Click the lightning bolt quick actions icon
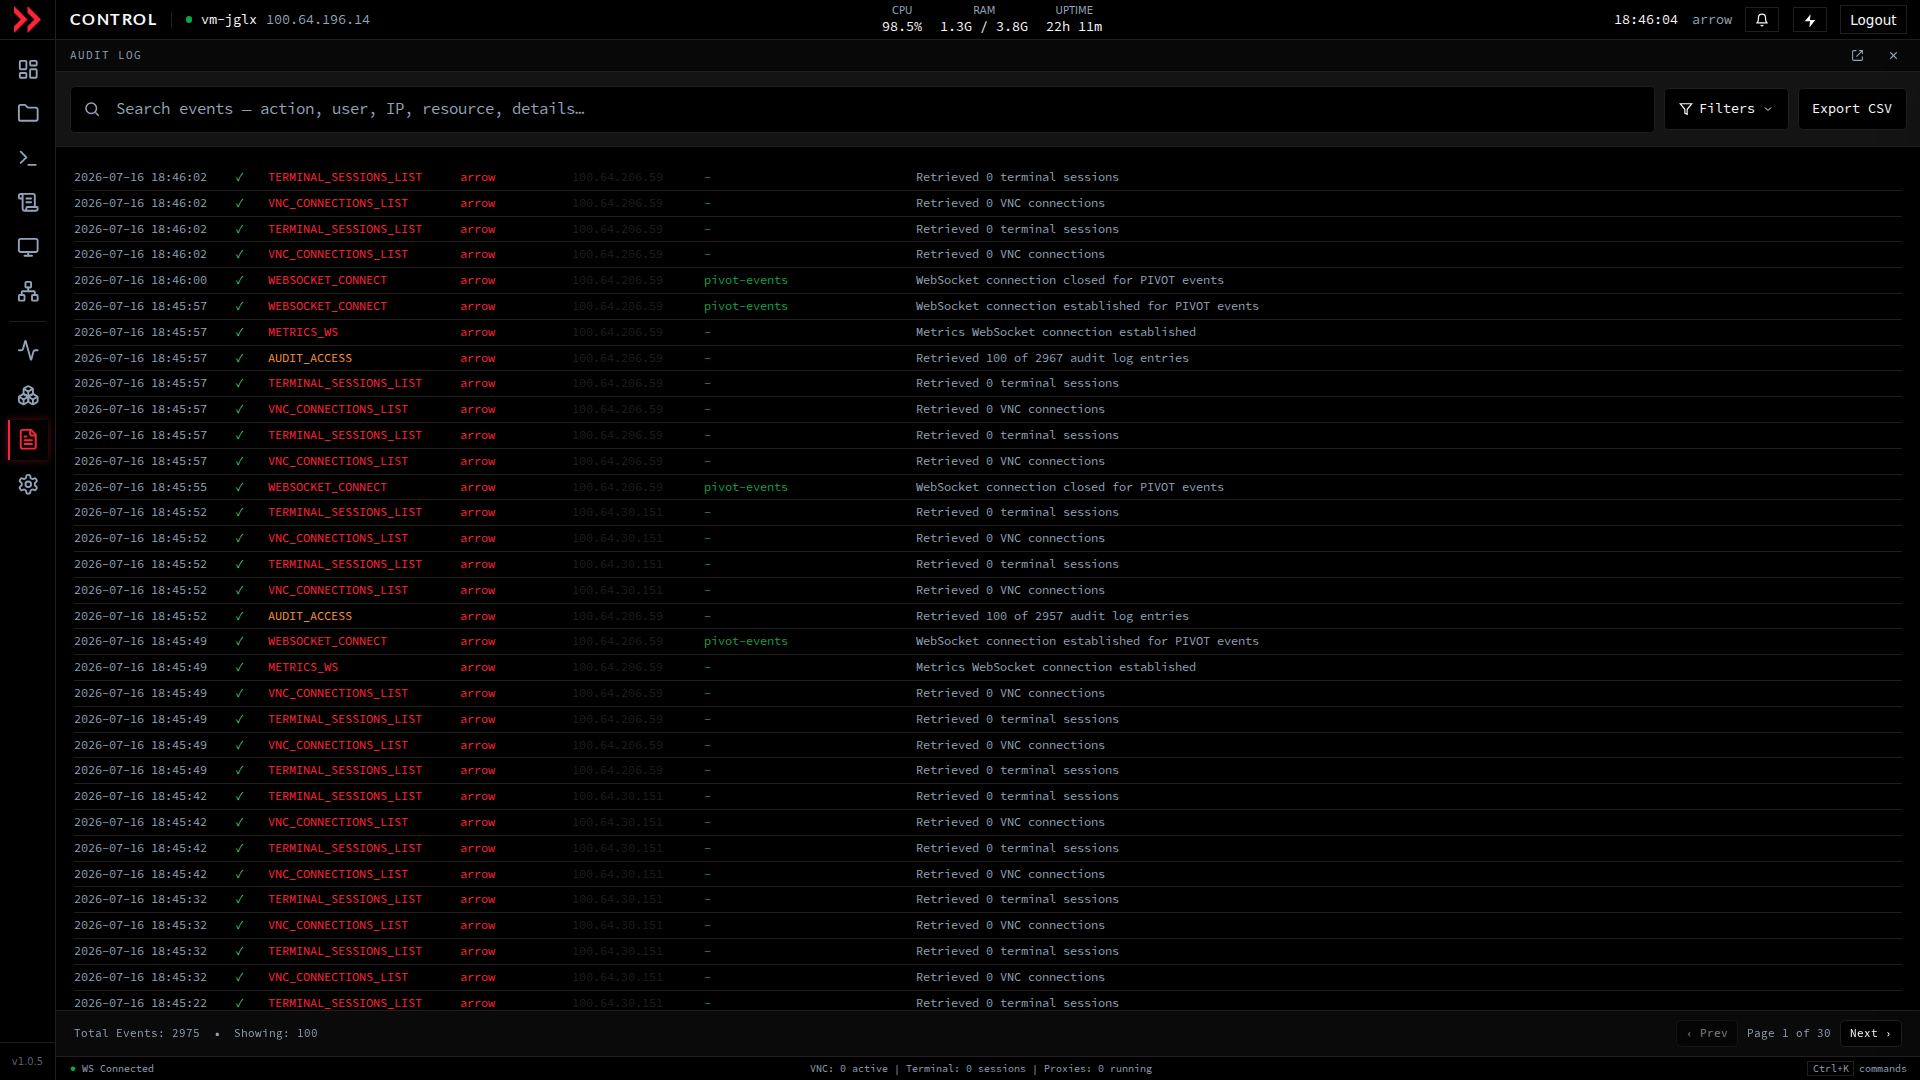The width and height of the screenshot is (1920, 1080). (x=1810, y=20)
